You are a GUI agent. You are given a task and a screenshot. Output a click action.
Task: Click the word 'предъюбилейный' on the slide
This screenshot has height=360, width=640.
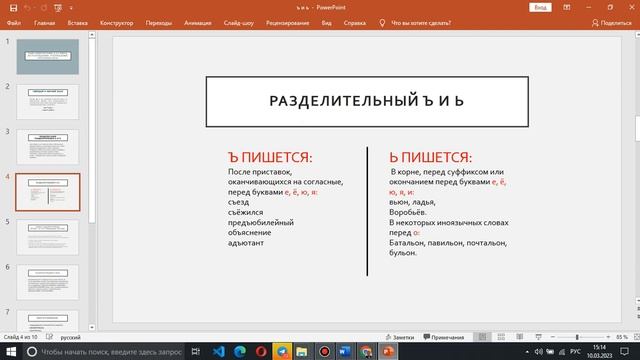261,222
